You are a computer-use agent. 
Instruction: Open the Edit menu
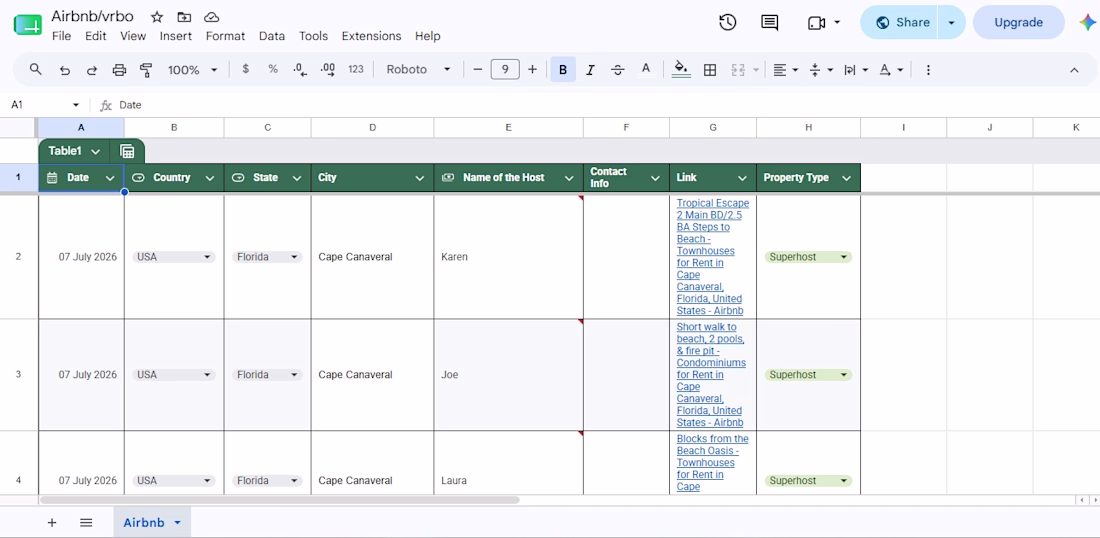pyautogui.click(x=95, y=36)
